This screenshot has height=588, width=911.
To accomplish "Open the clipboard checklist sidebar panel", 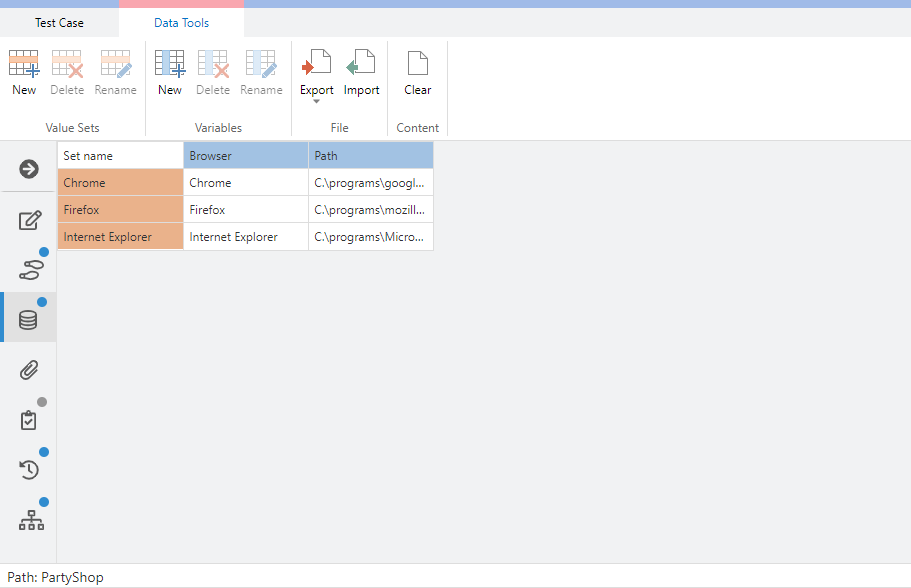I will click(x=29, y=420).
